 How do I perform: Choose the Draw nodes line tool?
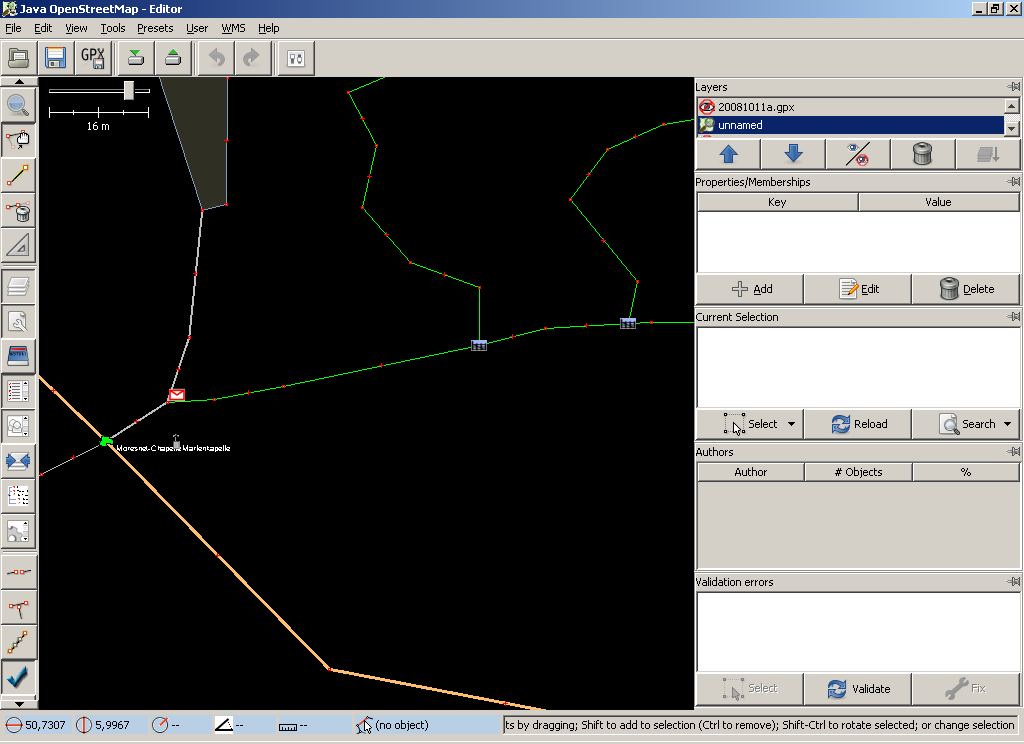coord(18,176)
